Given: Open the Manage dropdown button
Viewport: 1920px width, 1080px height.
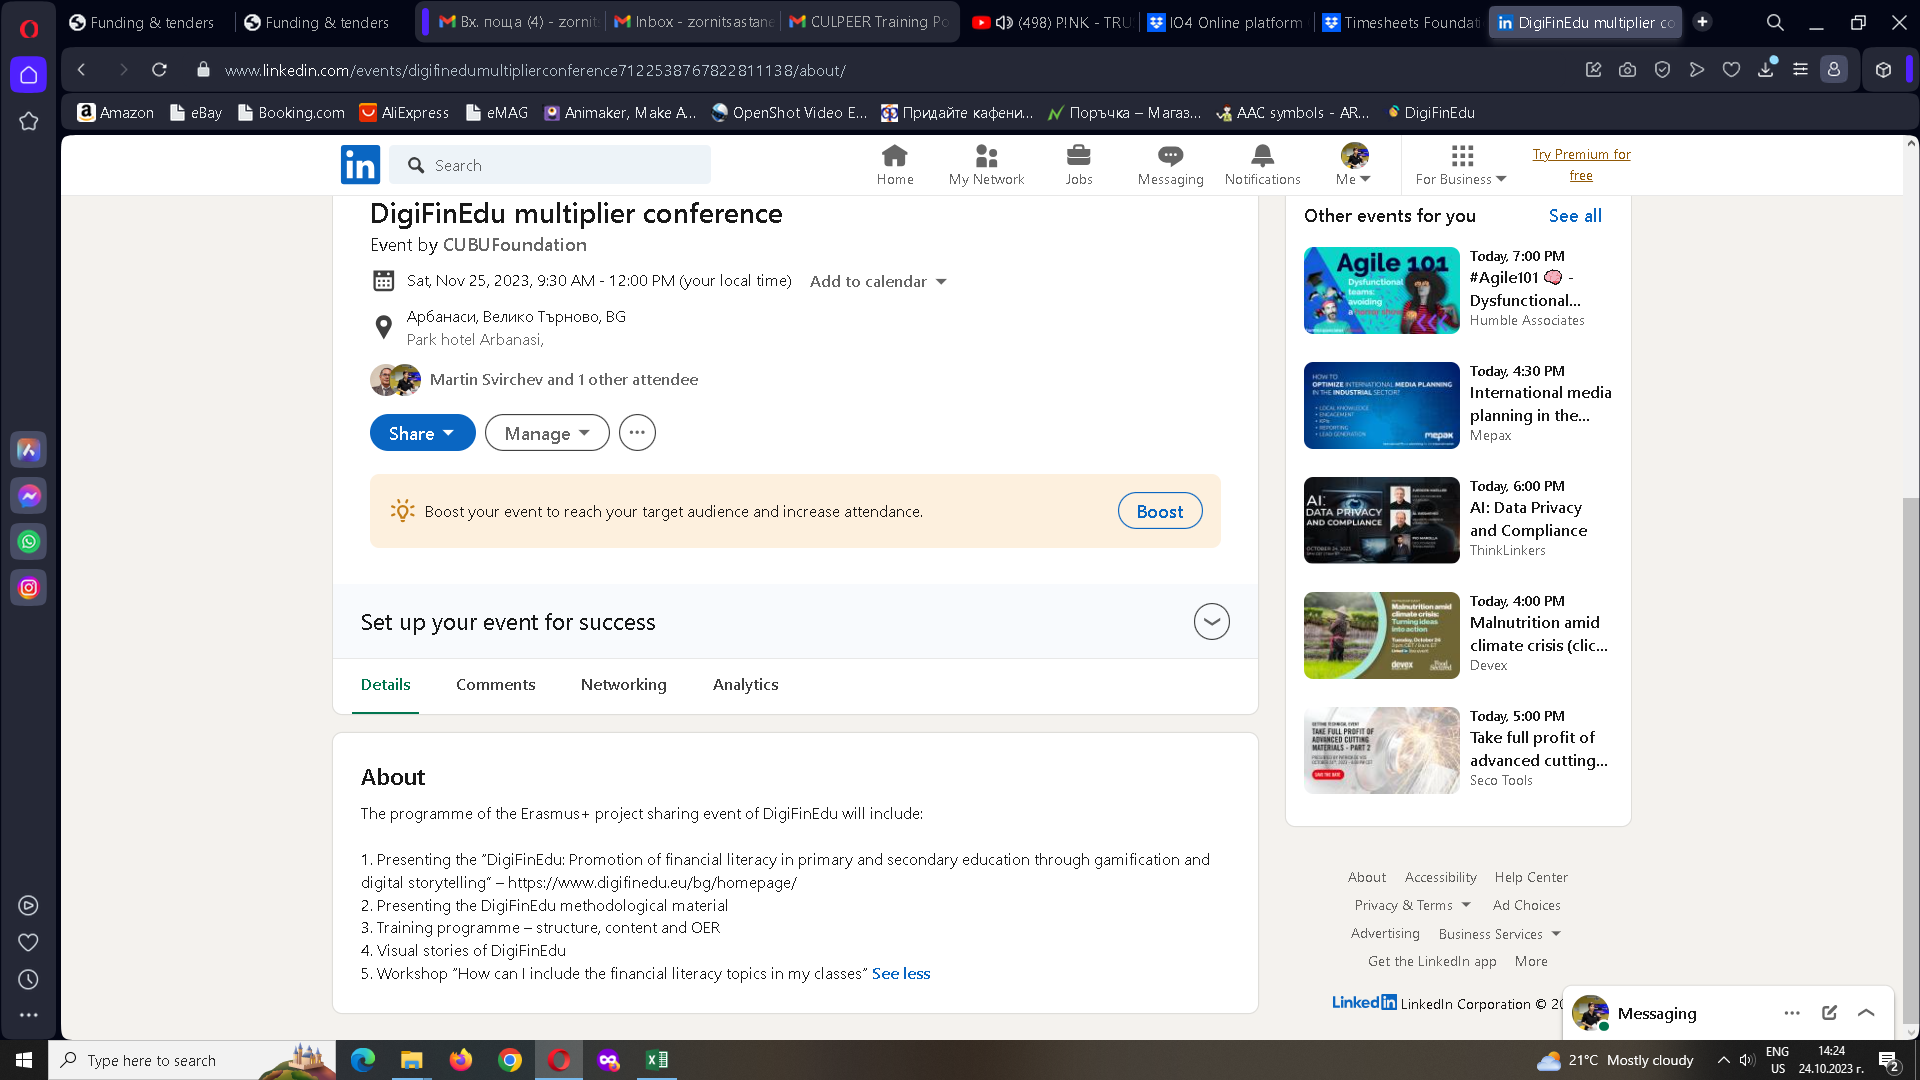Looking at the screenshot, I should click(547, 433).
